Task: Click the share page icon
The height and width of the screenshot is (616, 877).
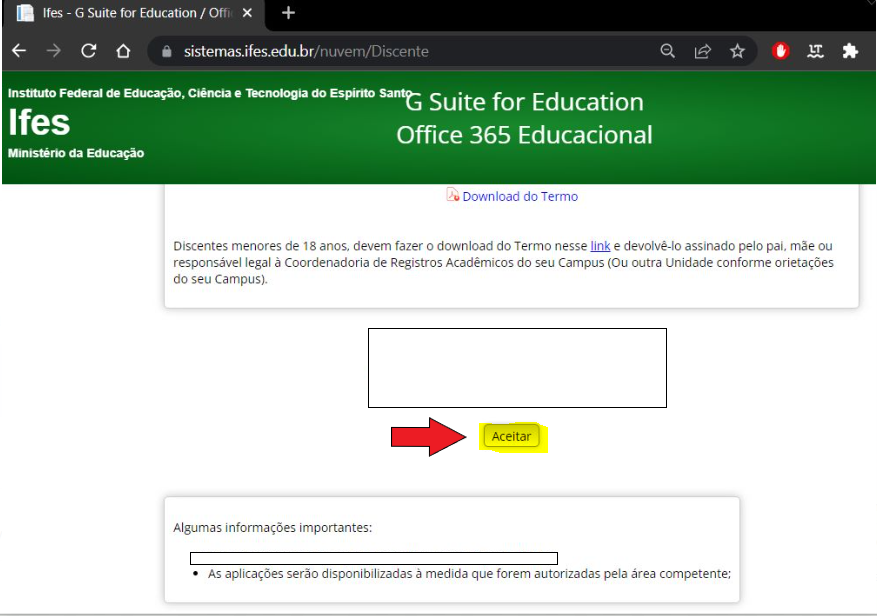Action: [703, 51]
